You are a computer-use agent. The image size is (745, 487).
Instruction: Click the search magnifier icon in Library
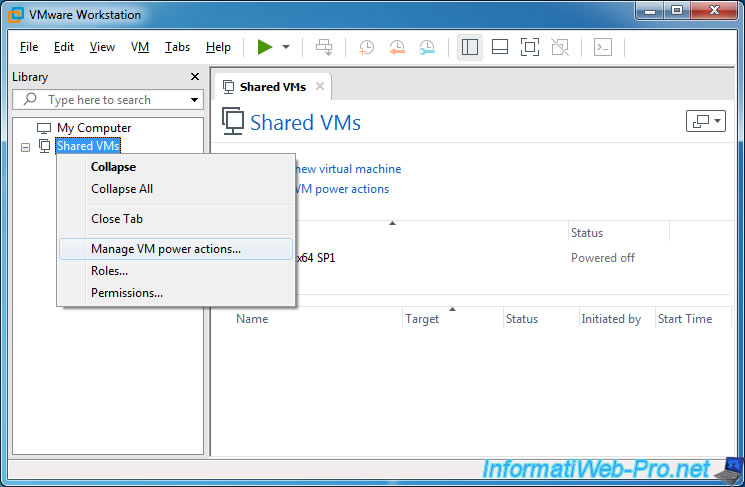pos(30,99)
